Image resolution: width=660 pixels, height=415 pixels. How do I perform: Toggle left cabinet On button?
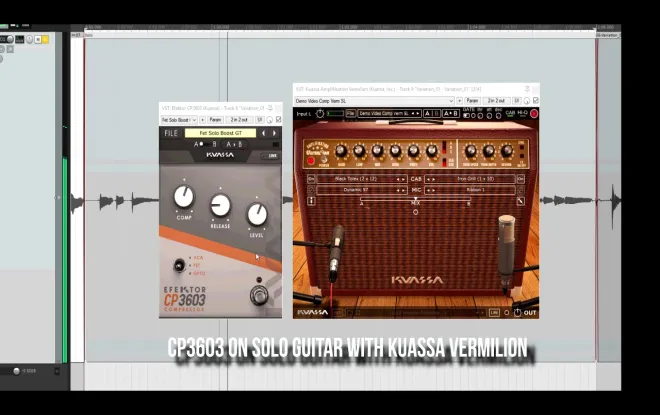pos(311,179)
